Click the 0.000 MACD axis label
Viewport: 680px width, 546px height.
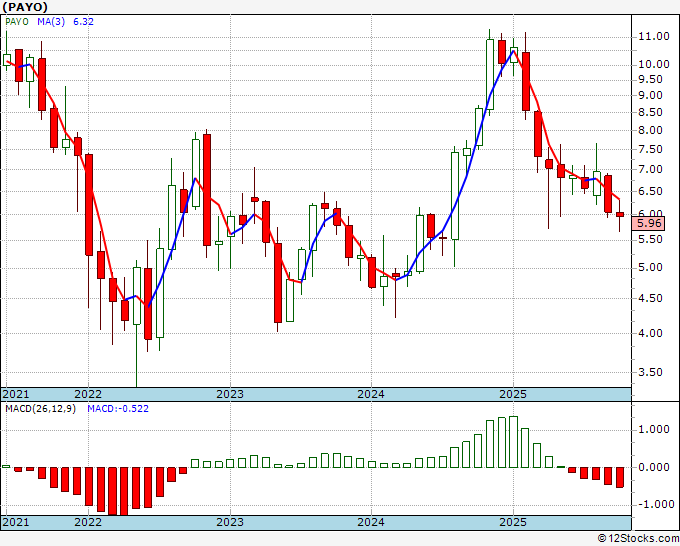pyautogui.click(x=654, y=467)
